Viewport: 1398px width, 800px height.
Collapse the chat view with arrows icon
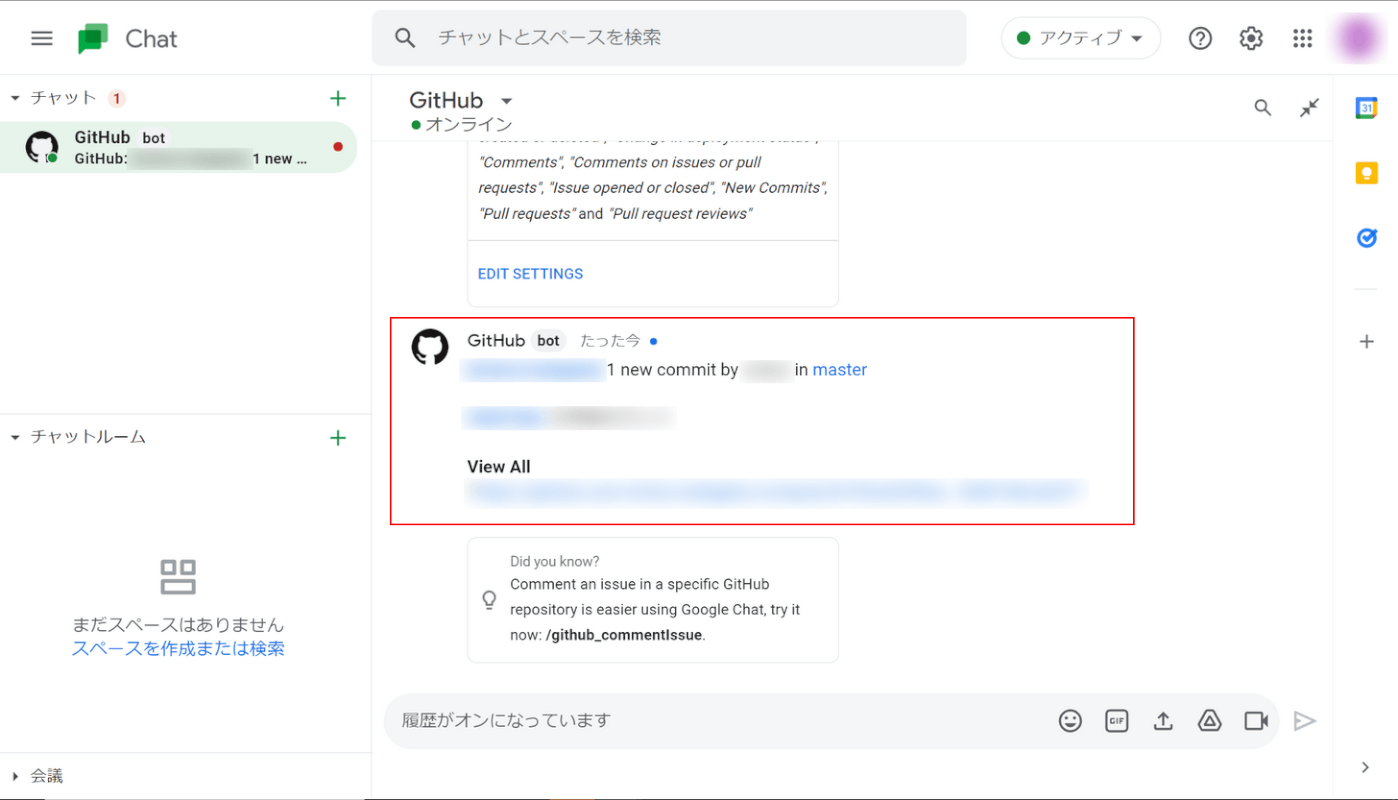click(1309, 108)
